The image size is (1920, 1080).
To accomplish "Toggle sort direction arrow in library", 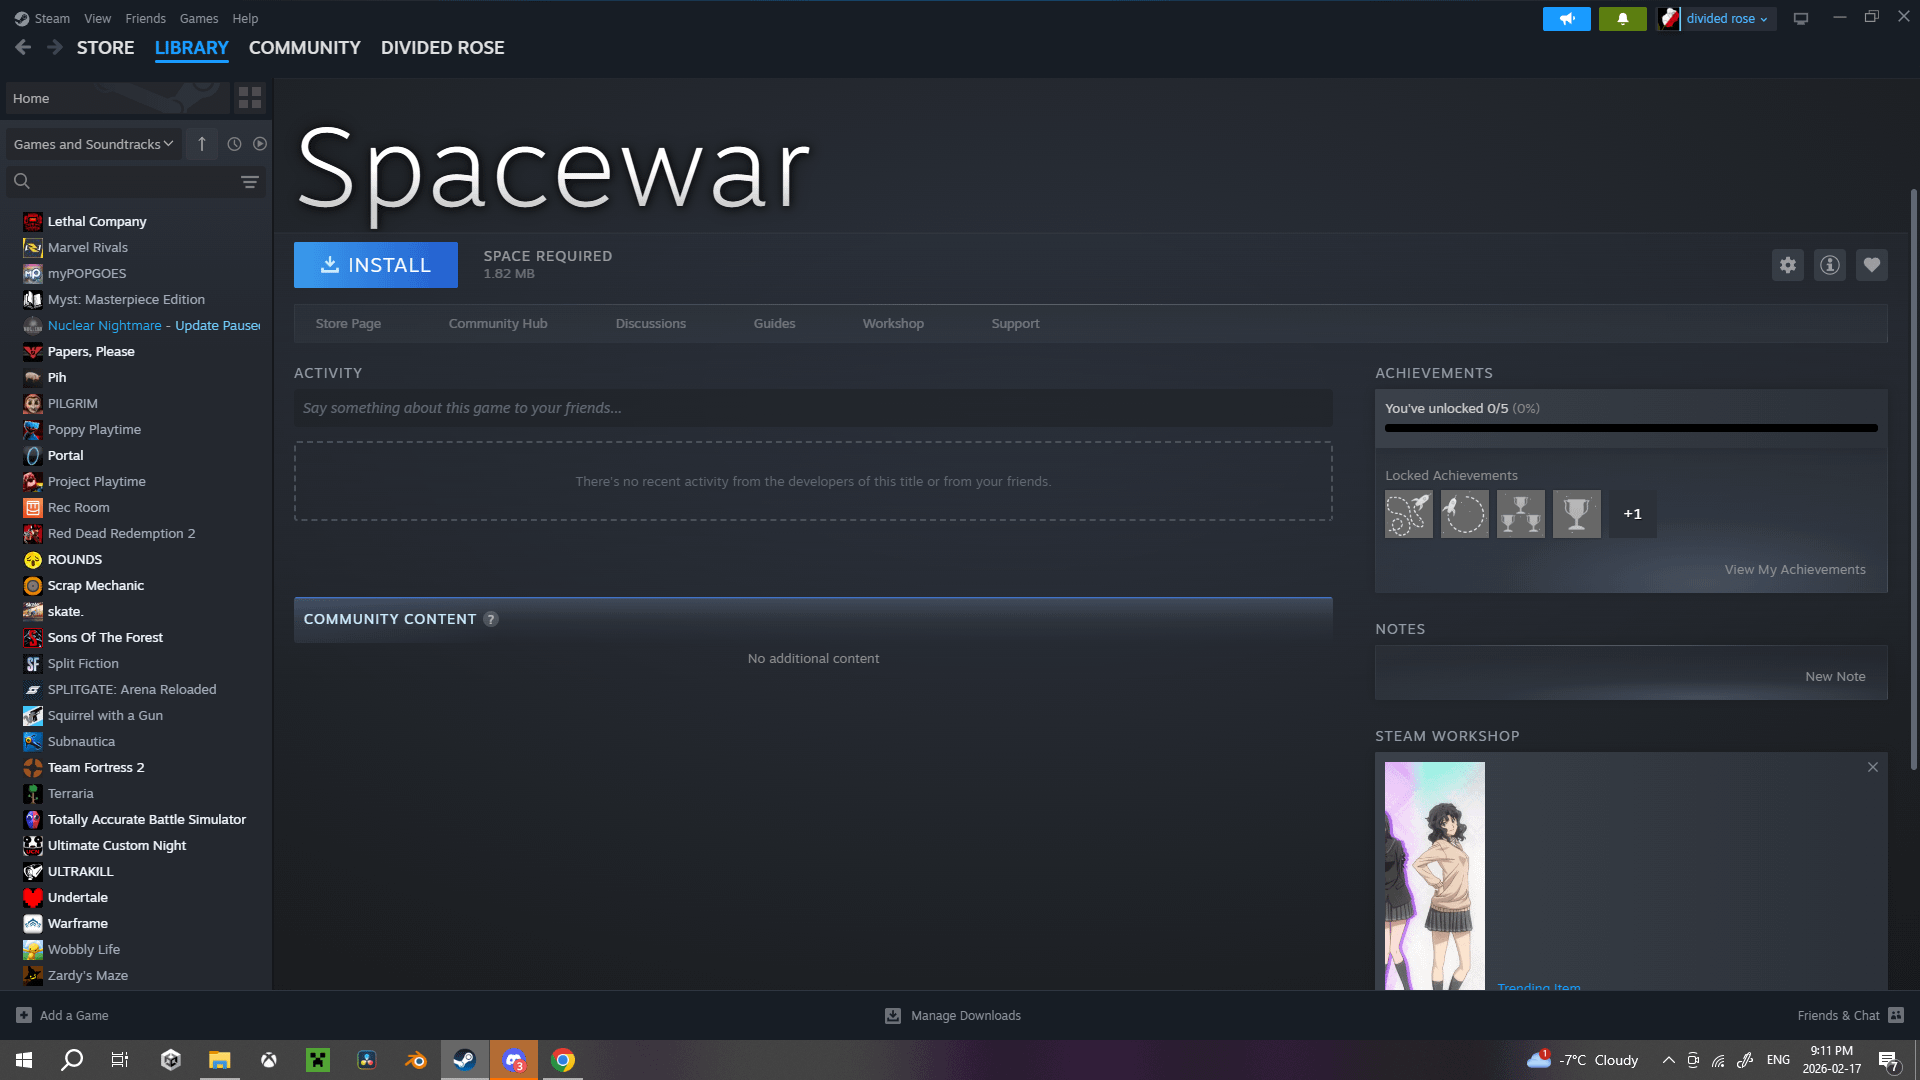I will click(x=202, y=144).
